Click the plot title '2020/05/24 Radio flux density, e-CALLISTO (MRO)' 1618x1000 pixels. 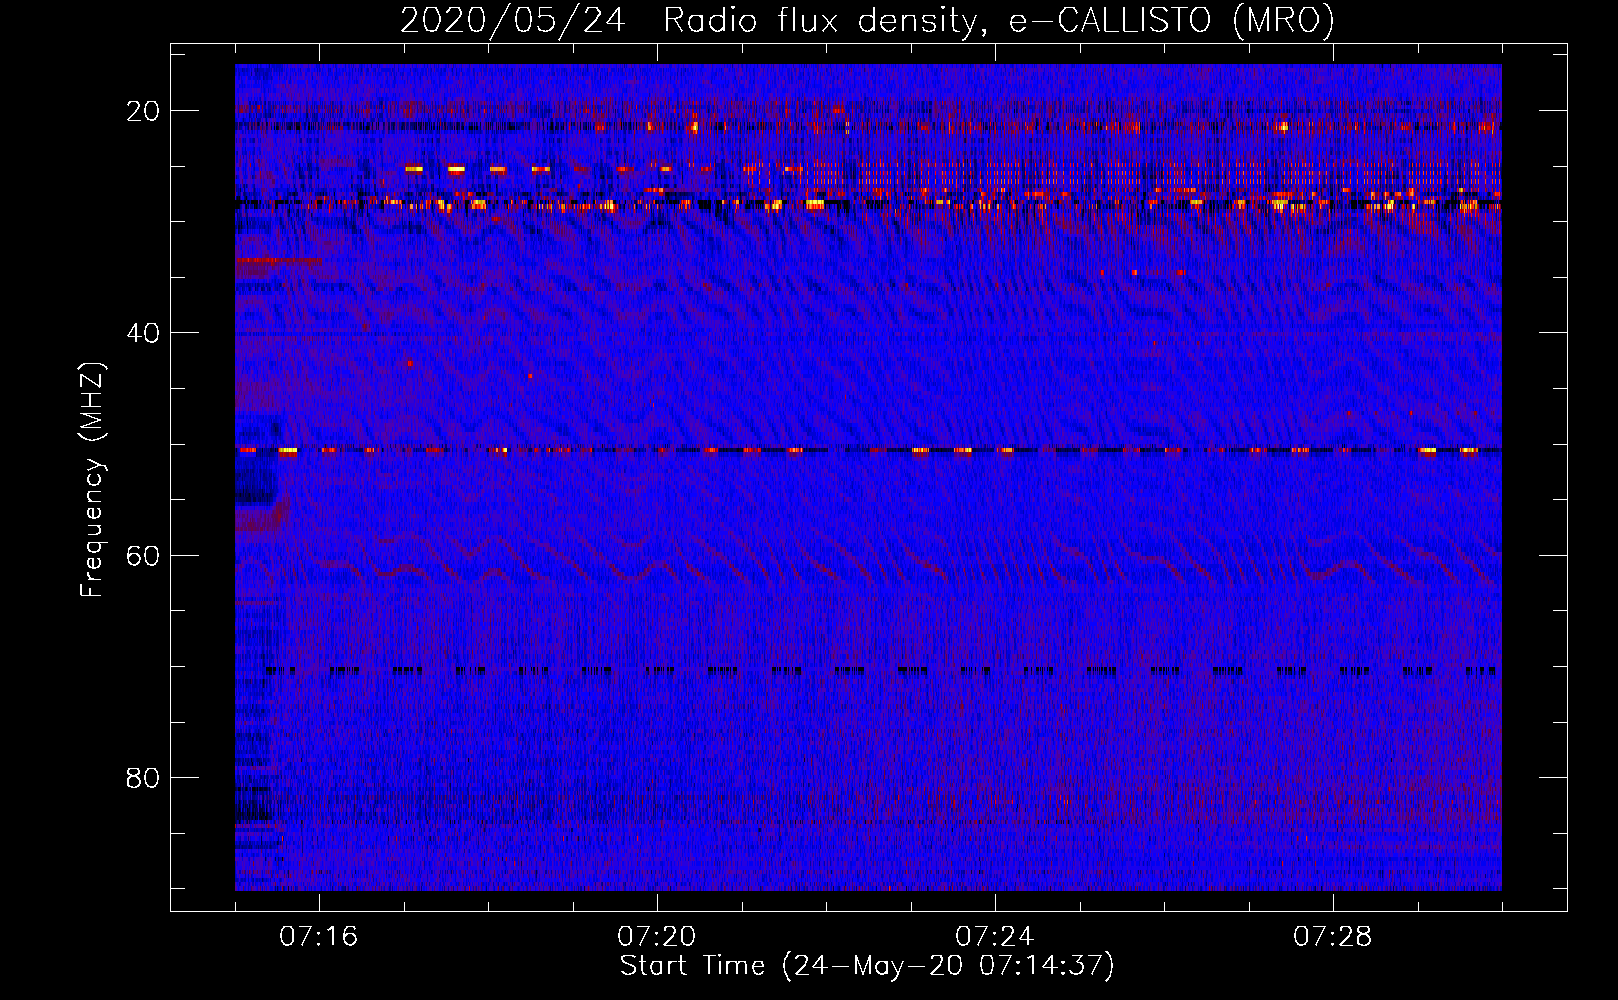[867, 20]
